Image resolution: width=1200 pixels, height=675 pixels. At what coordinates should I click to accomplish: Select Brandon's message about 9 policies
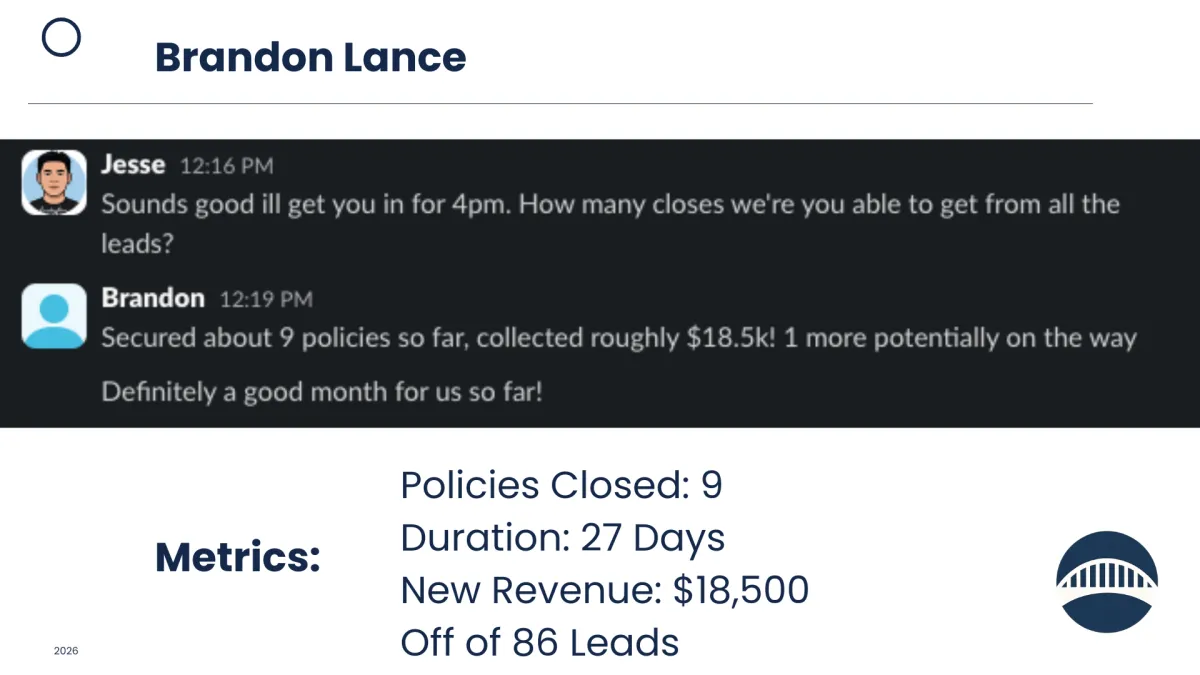tap(618, 338)
